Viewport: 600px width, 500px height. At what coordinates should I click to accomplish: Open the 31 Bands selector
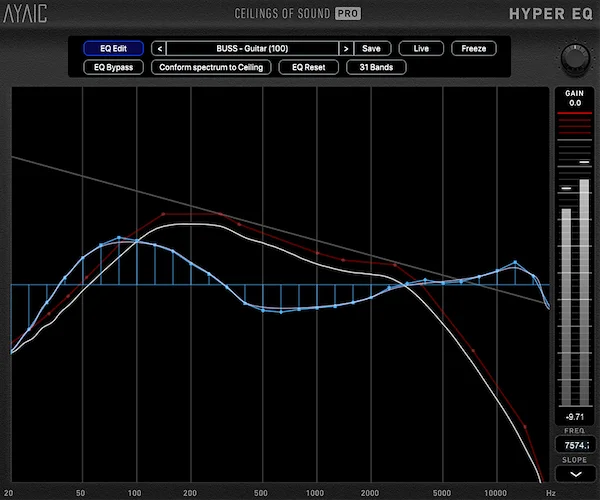375,68
